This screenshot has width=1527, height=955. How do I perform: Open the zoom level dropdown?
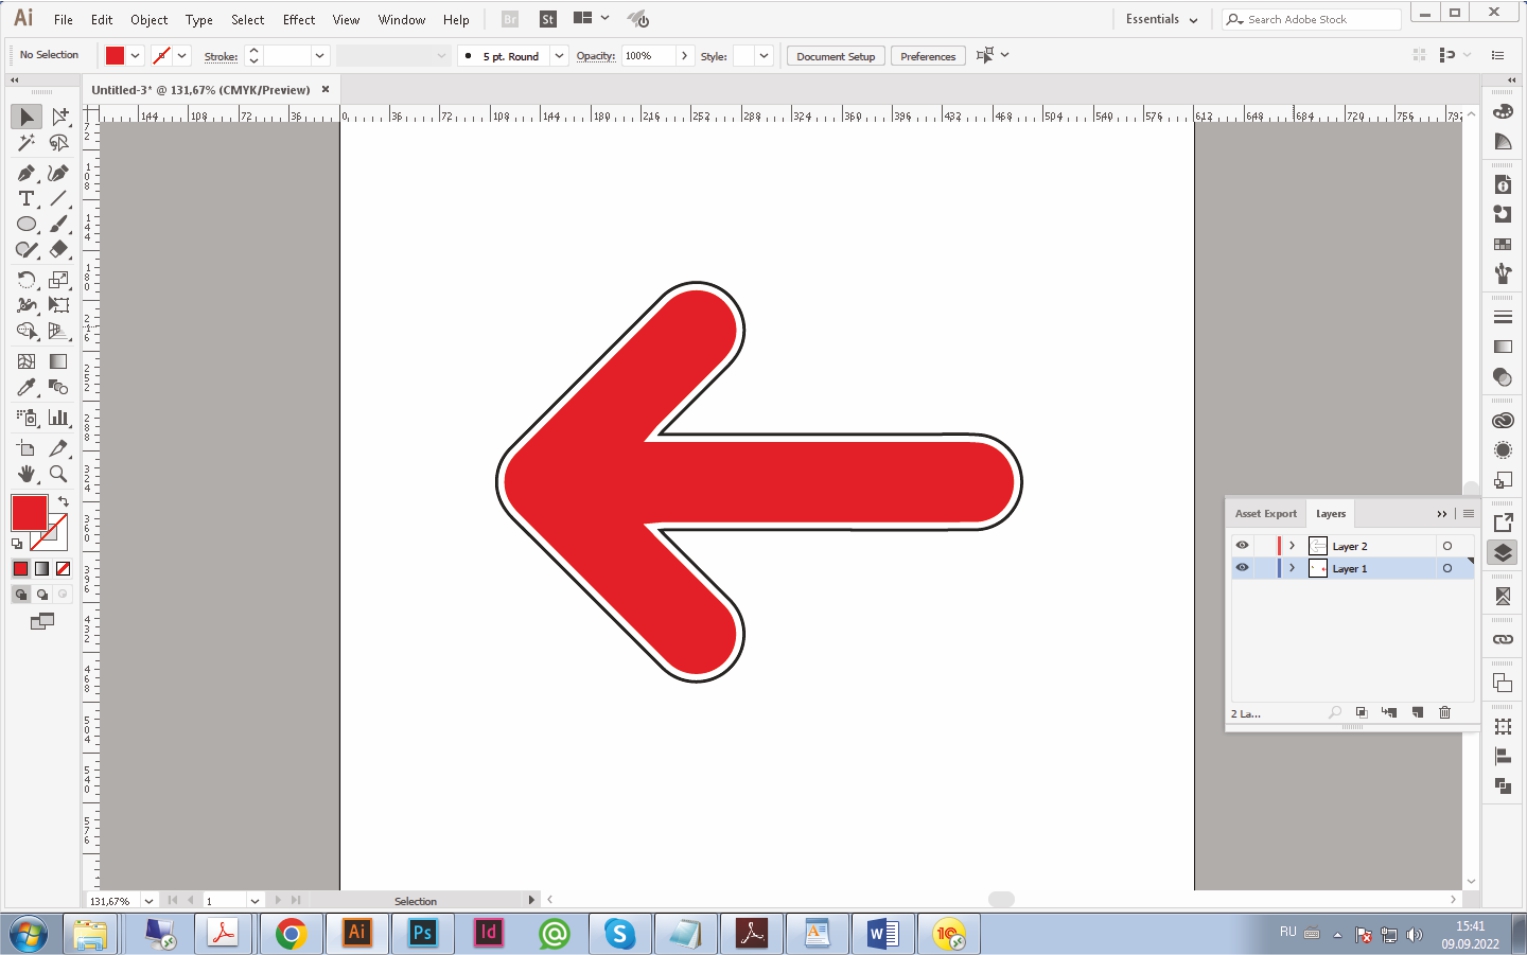[x=149, y=901]
